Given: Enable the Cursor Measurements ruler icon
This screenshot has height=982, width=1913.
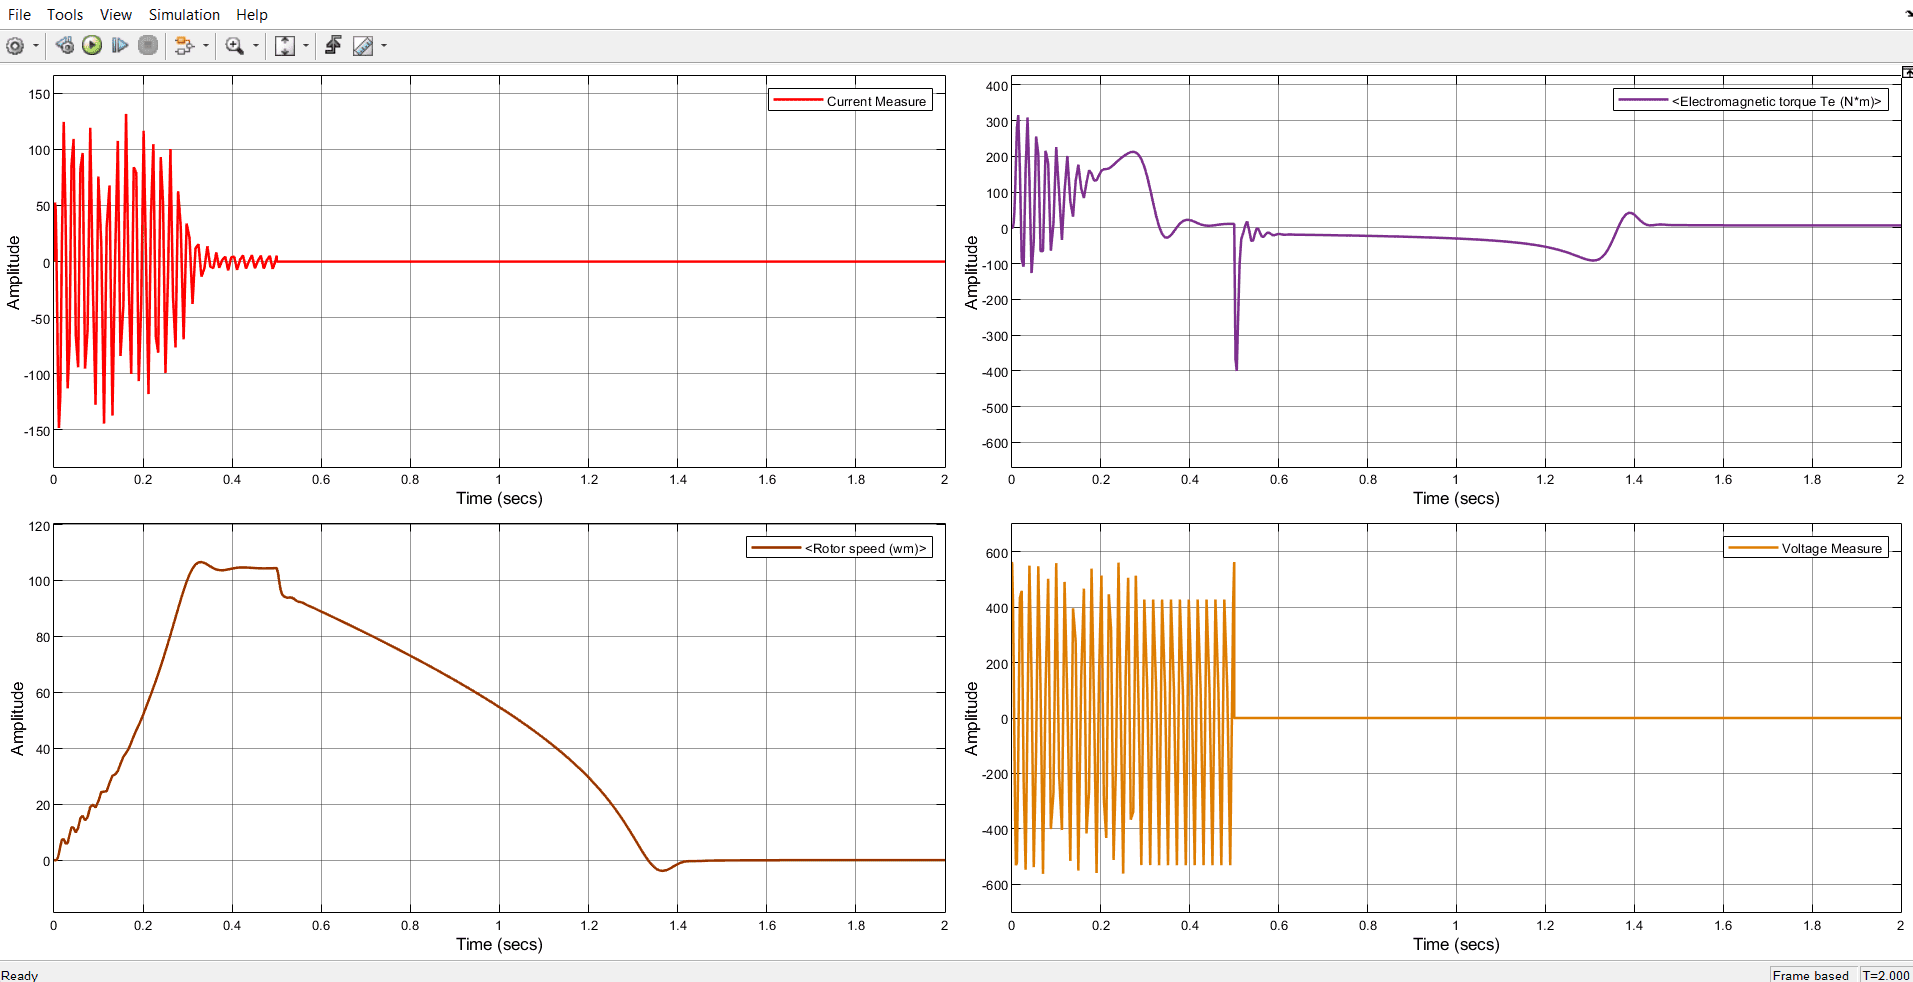Looking at the screenshot, I should [x=363, y=46].
